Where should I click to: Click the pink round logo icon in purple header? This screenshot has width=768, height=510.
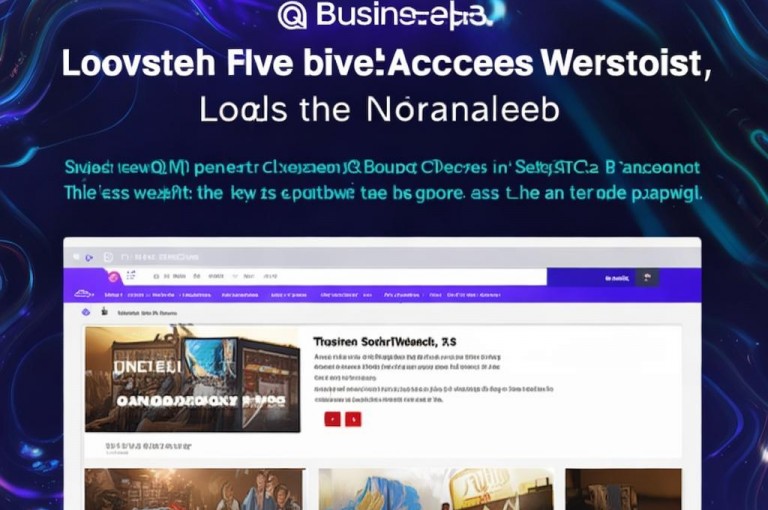click(113, 277)
